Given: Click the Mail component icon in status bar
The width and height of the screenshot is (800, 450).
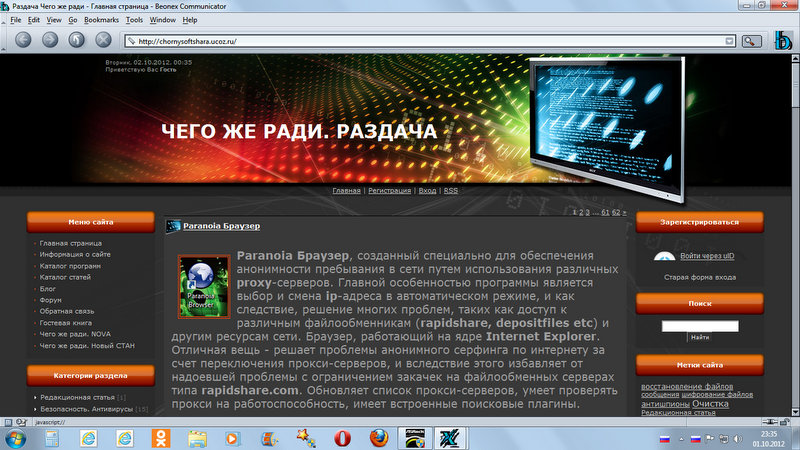Looking at the screenshot, I should (21, 422).
